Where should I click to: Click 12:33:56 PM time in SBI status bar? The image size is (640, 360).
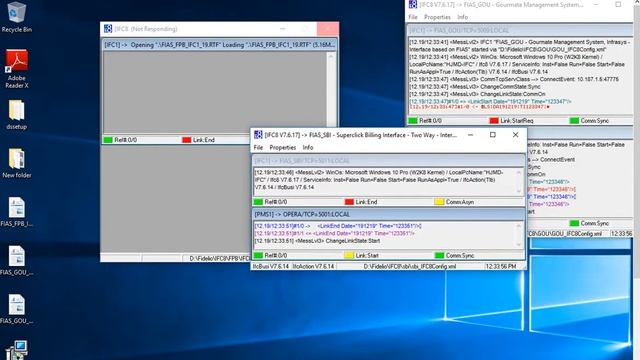500,266
